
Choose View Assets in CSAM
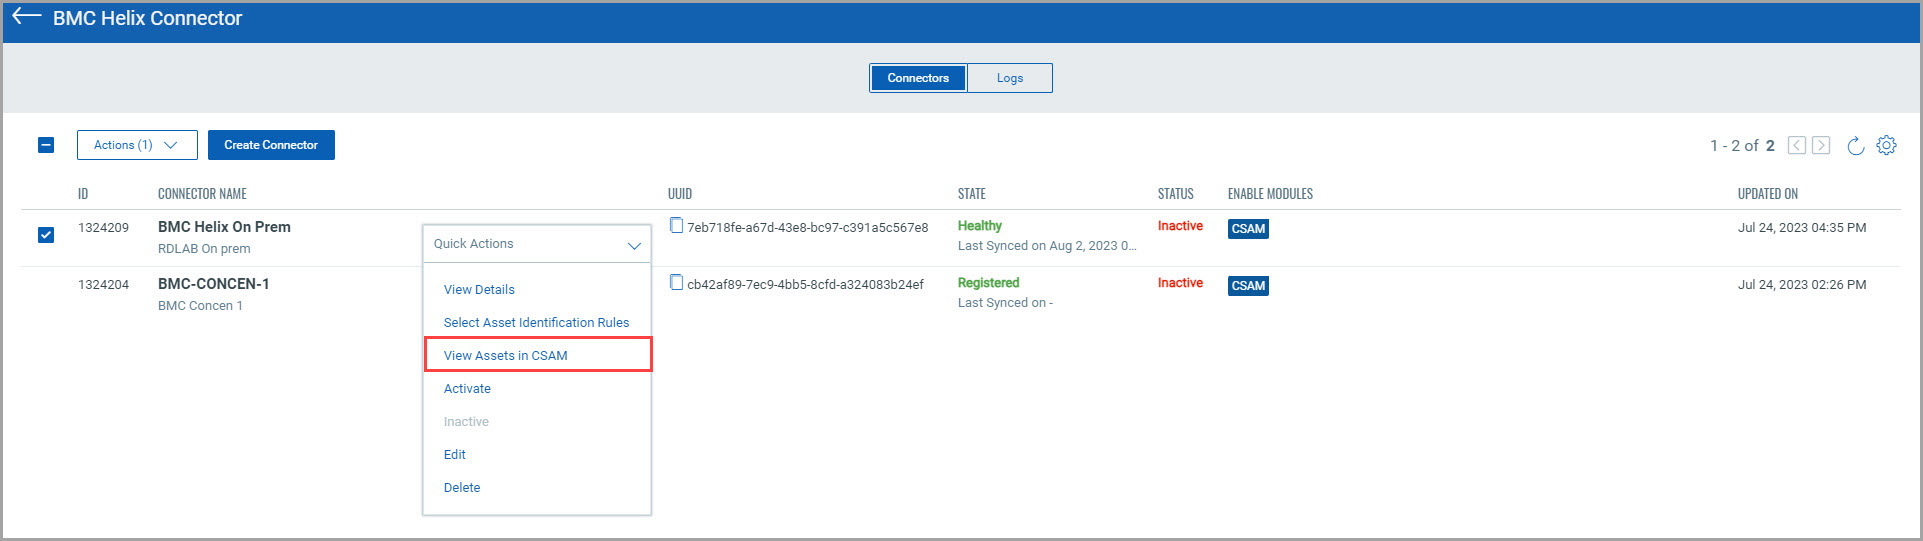pyautogui.click(x=505, y=355)
